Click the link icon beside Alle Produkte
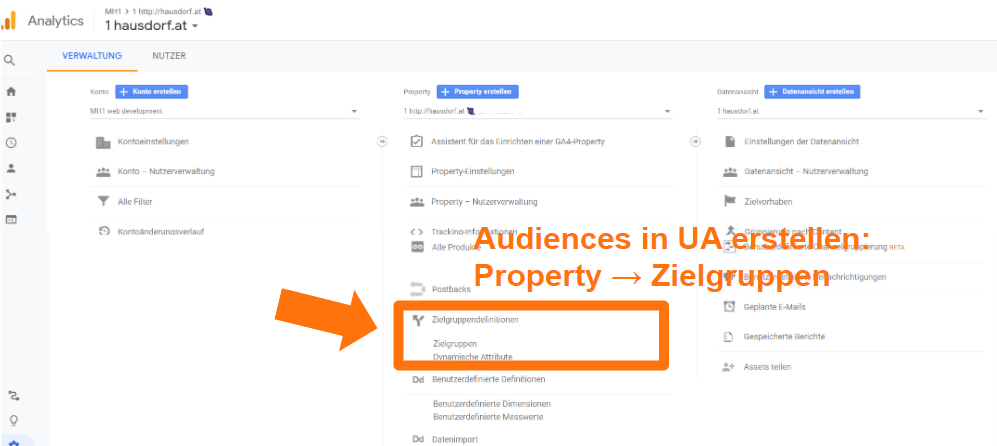The image size is (997, 446). point(417,247)
